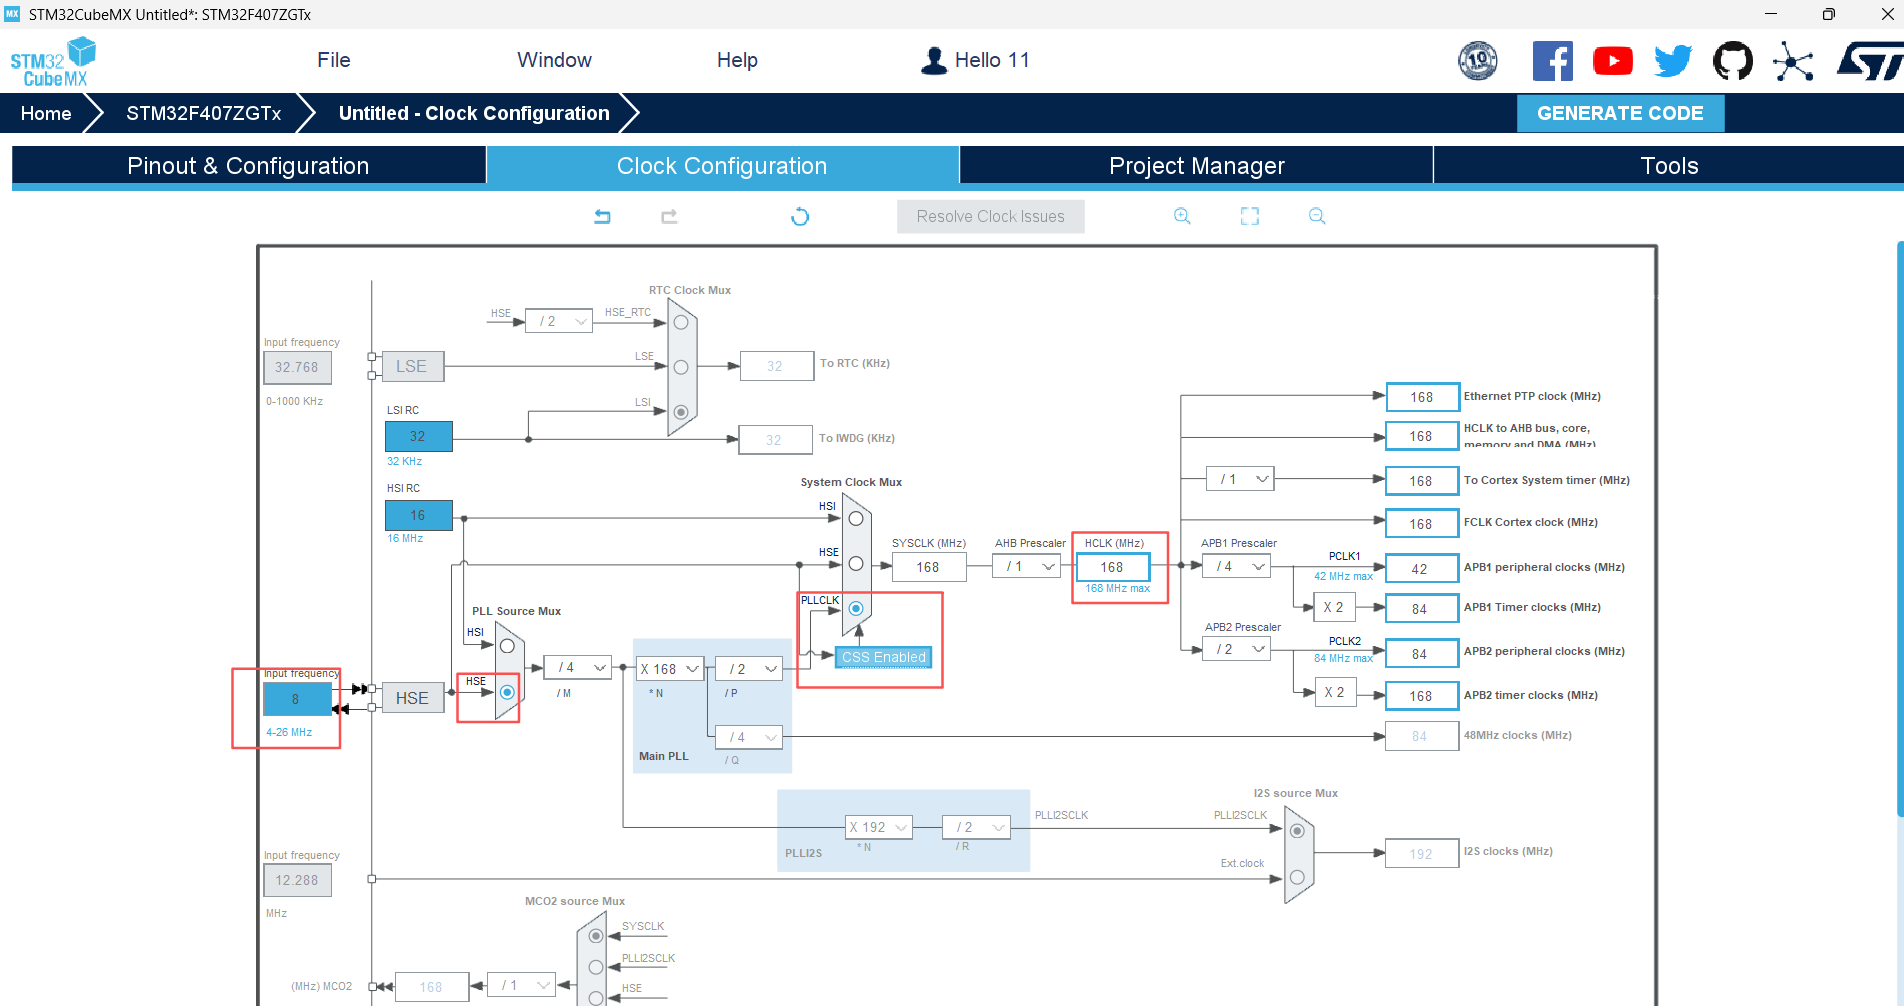Open the Main PLL /P divider dropdown
Screen dimensions: 1904x1006
(x=749, y=669)
